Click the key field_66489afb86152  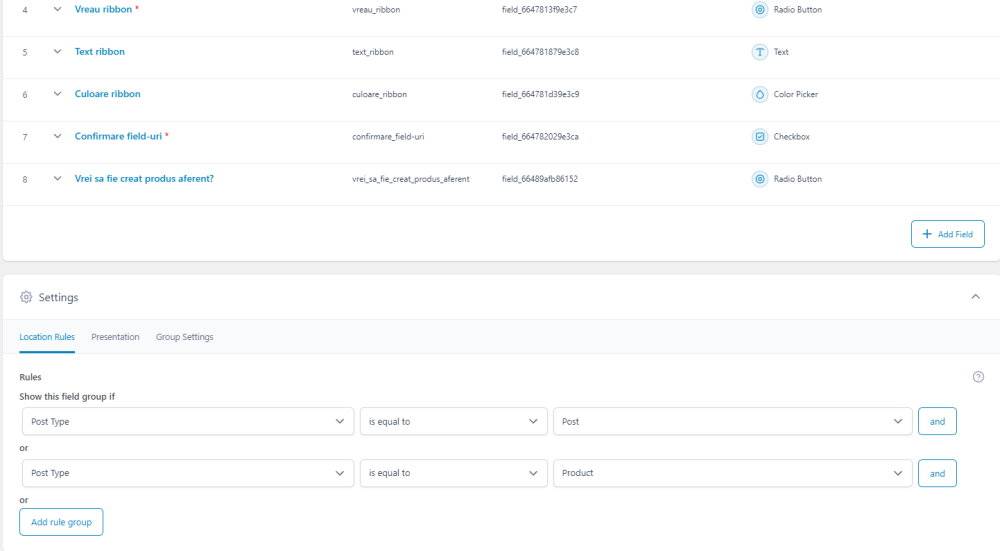coord(540,179)
